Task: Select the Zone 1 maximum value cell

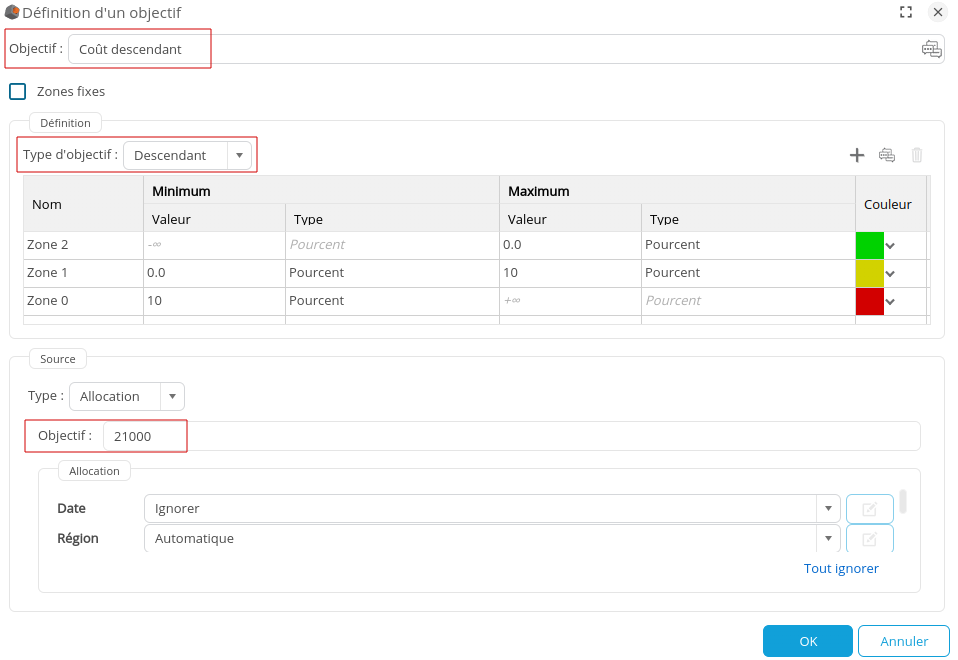Action: [569, 273]
